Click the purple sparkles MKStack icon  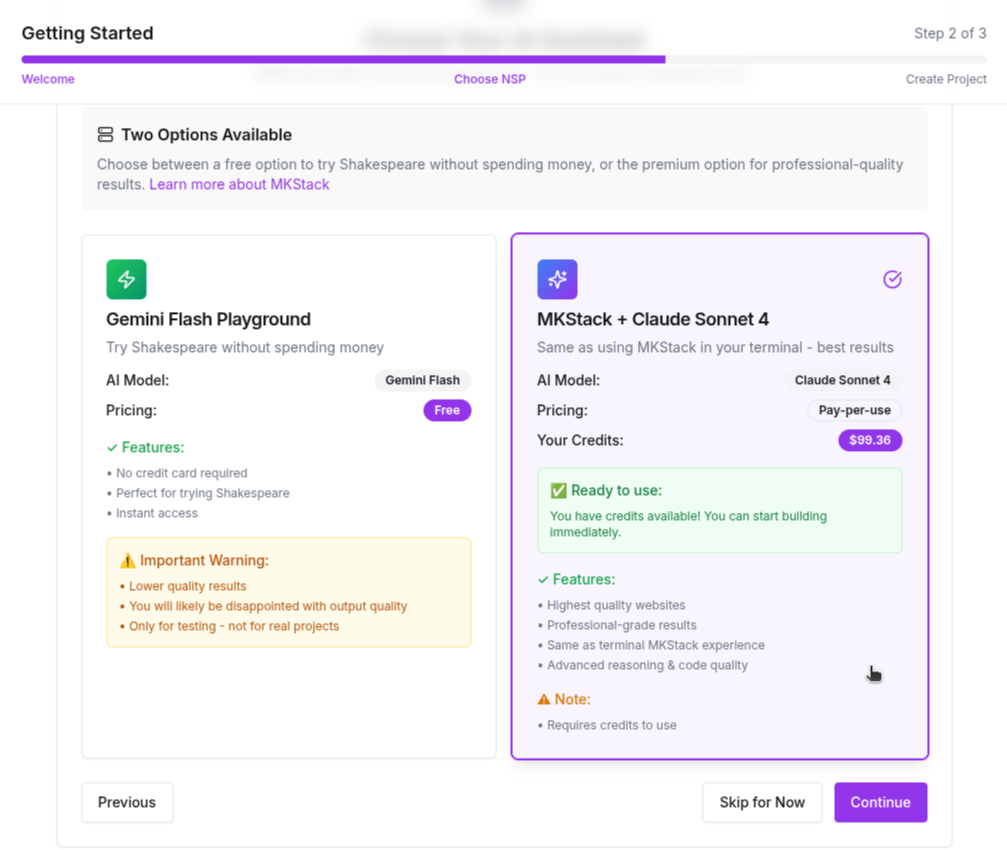point(557,279)
